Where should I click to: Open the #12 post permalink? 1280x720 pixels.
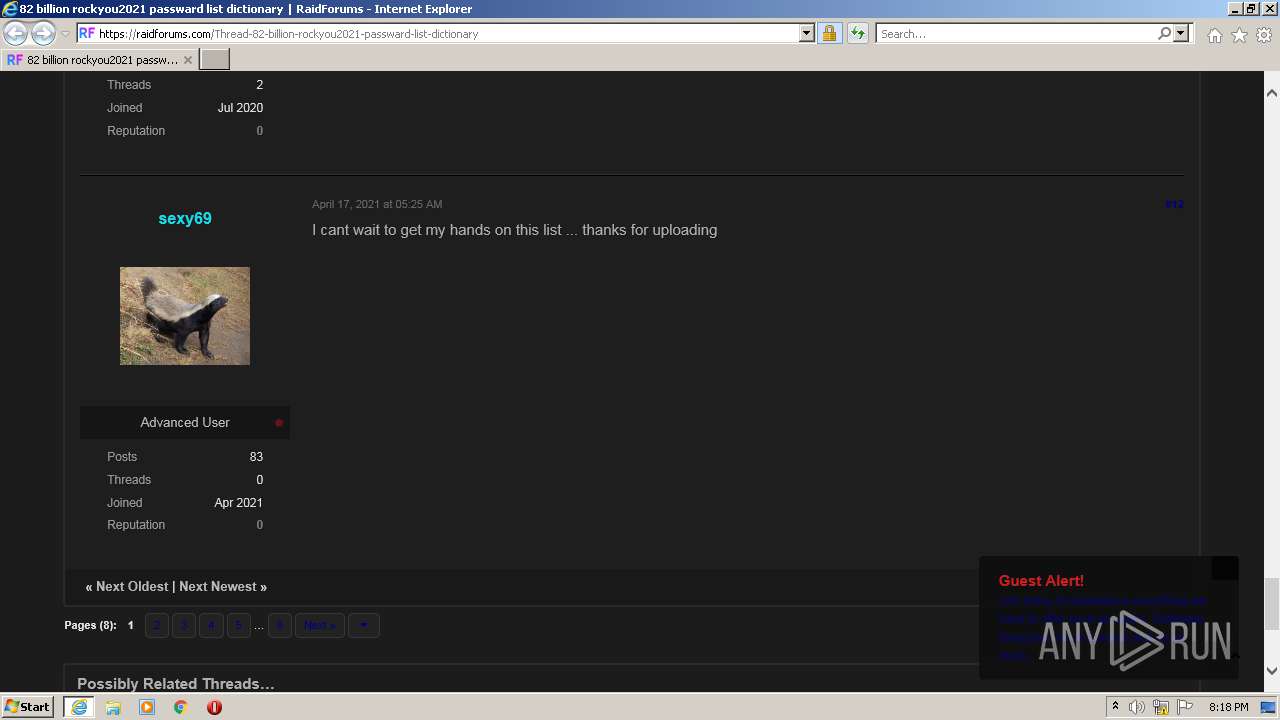click(1174, 204)
